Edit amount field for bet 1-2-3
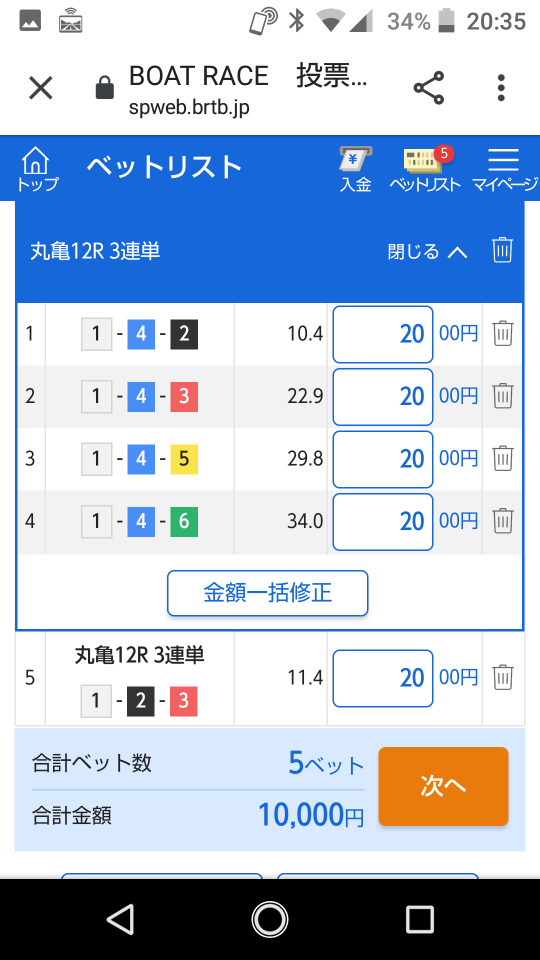The height and width of the screenshot is (960, 540). click(383, 678)
